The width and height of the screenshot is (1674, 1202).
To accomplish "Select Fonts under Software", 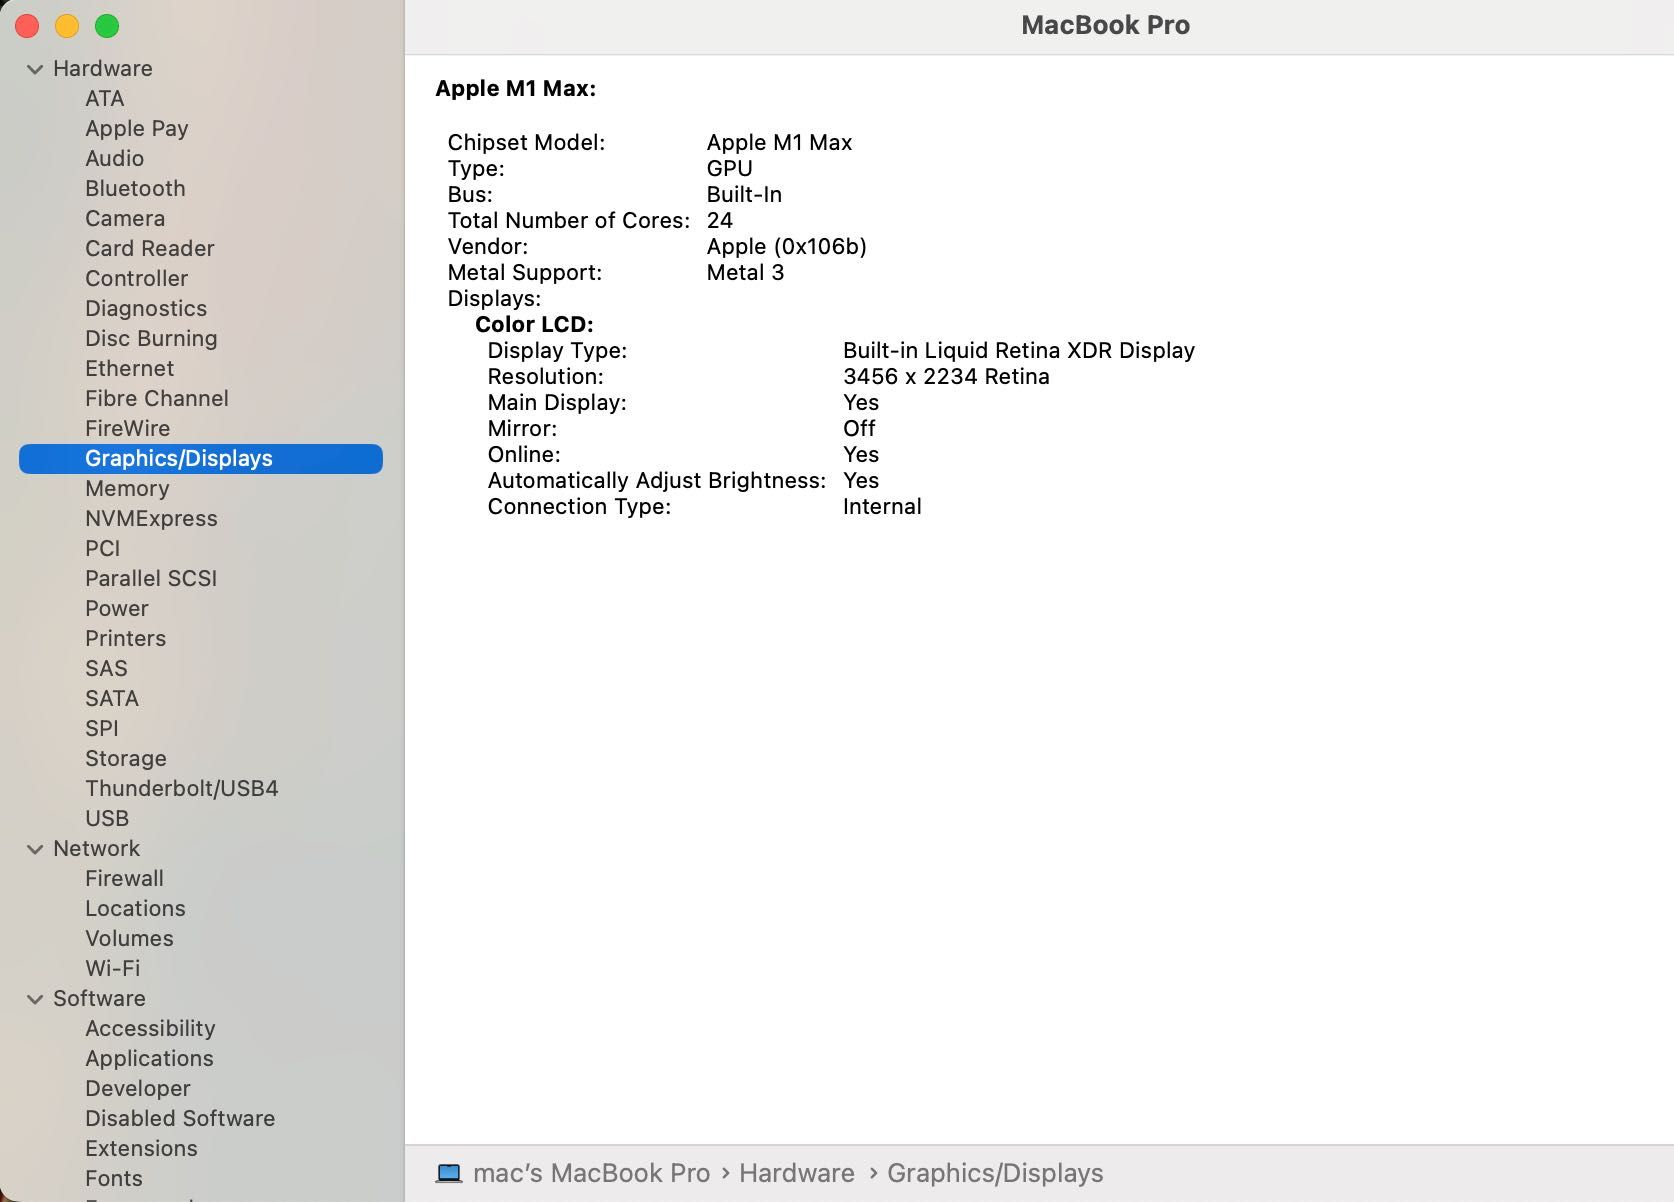I will pyautogui.click(x=114, y=1178).
